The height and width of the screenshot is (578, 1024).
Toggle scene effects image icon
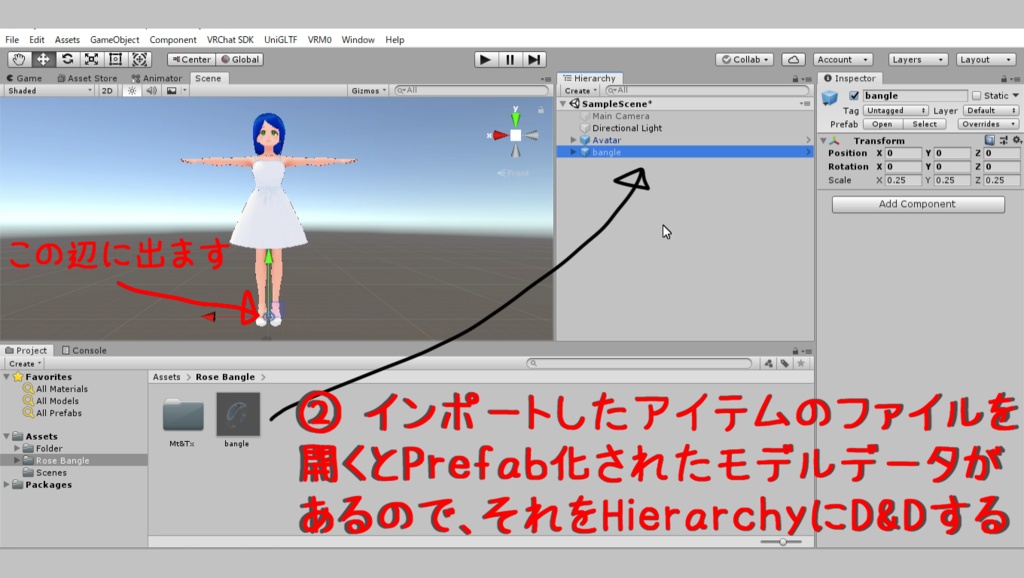[171, 91]
